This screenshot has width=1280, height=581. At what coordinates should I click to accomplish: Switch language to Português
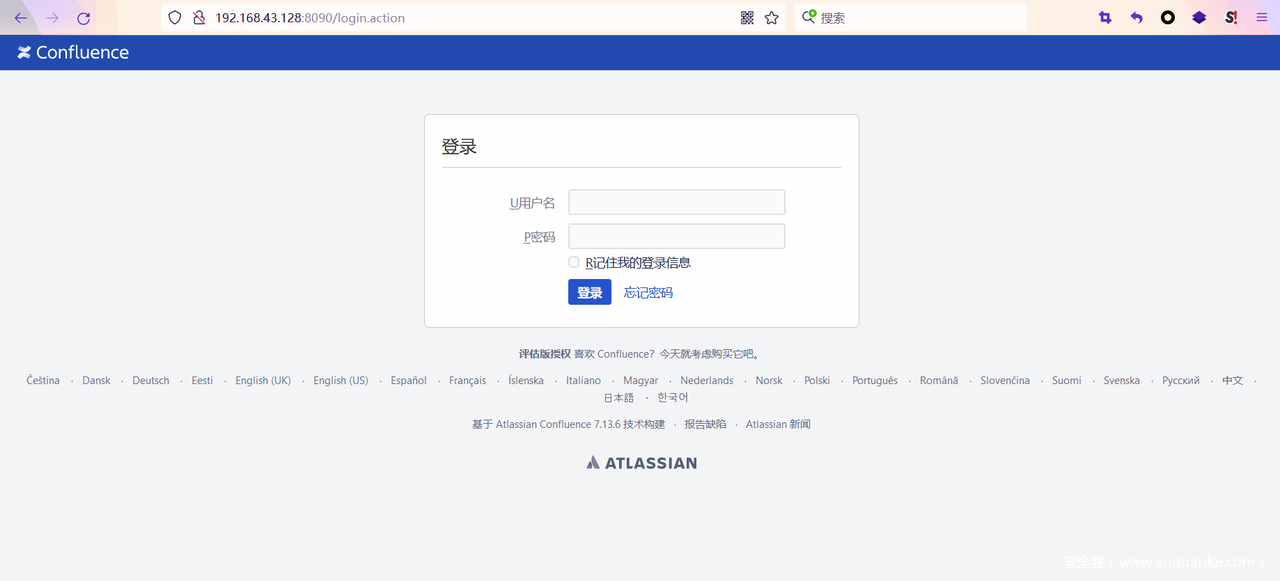(x=875, y=381)
